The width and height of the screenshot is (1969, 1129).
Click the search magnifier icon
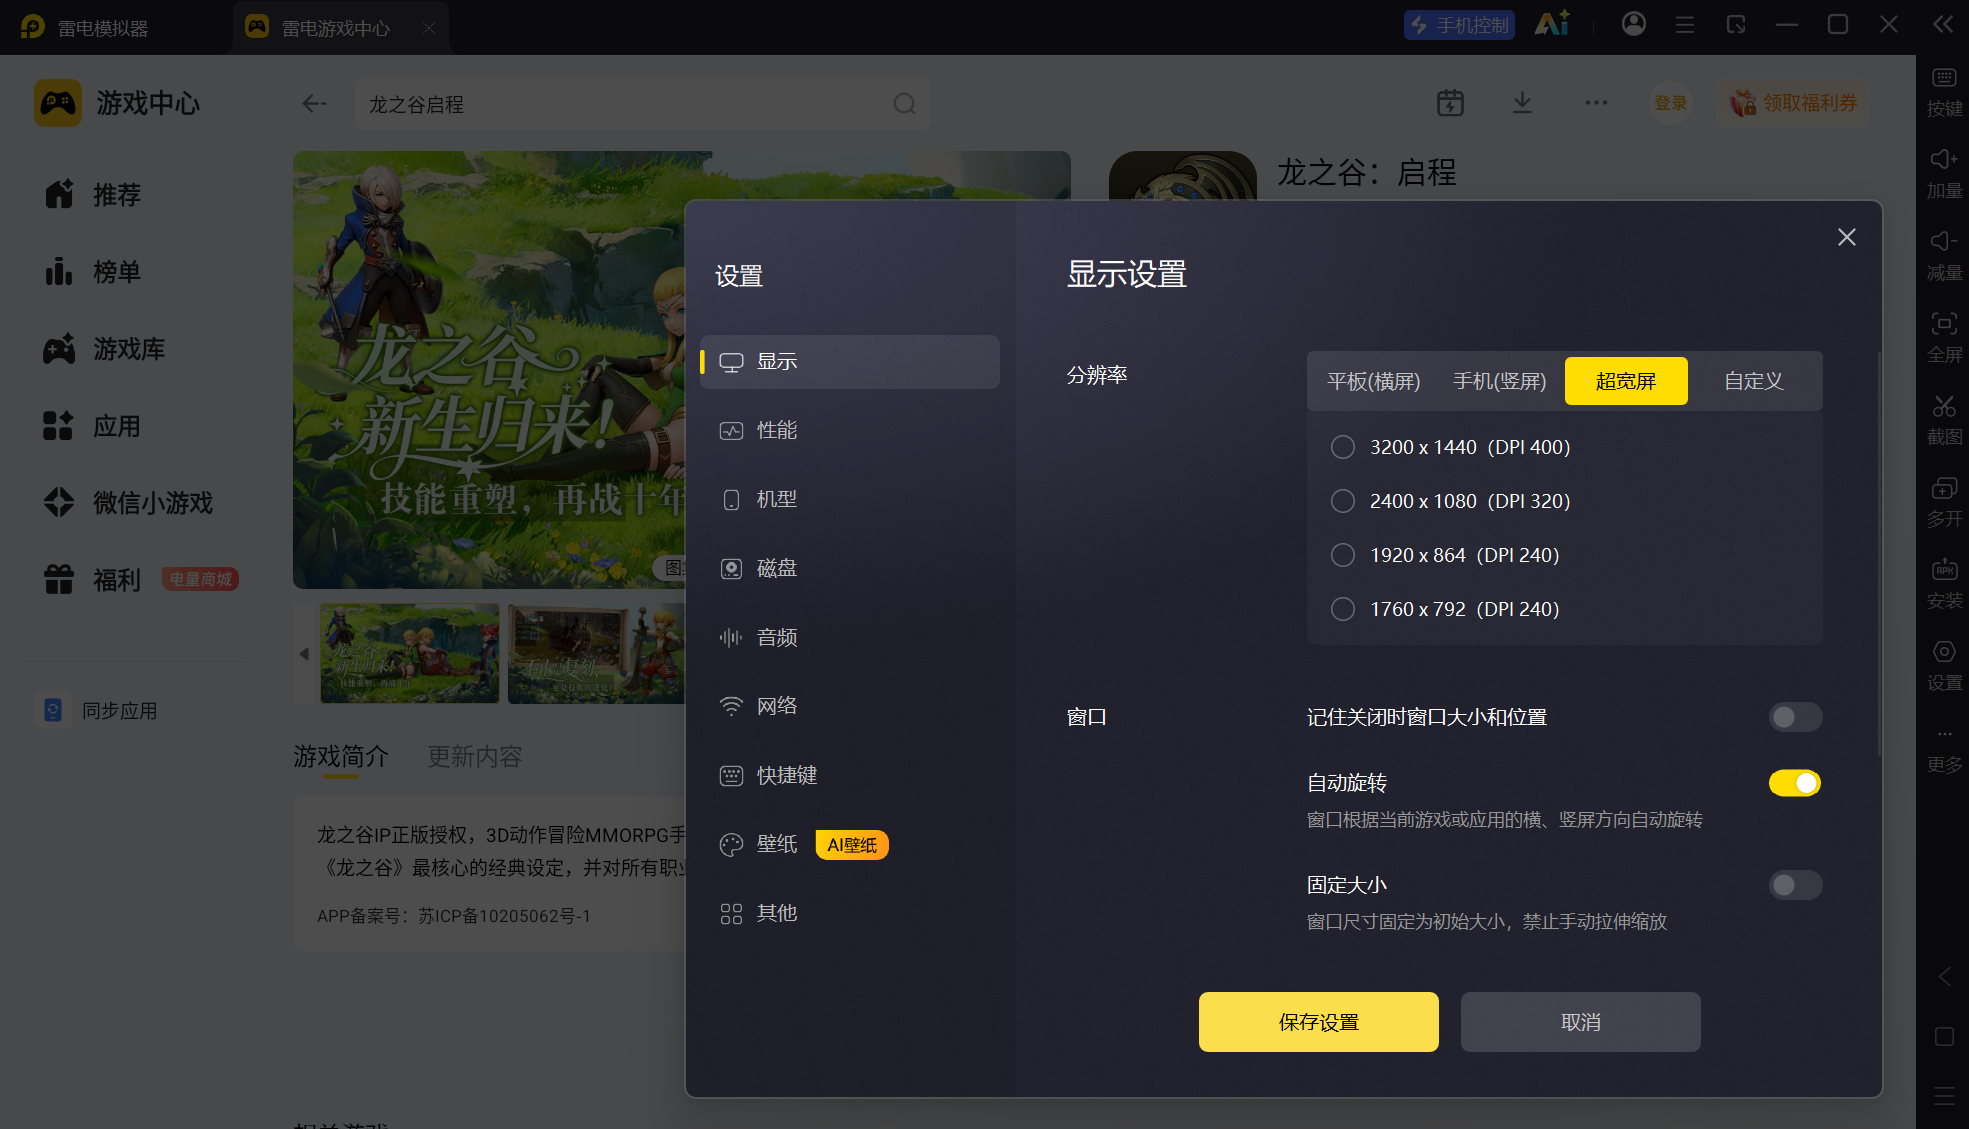904,104
